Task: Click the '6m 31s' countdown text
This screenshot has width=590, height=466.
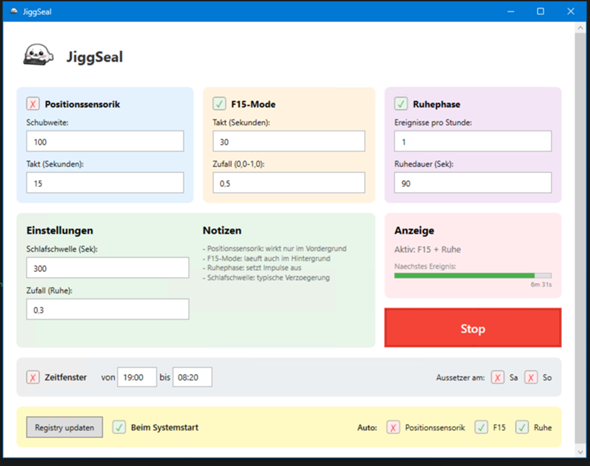Action: click(541, 285)
